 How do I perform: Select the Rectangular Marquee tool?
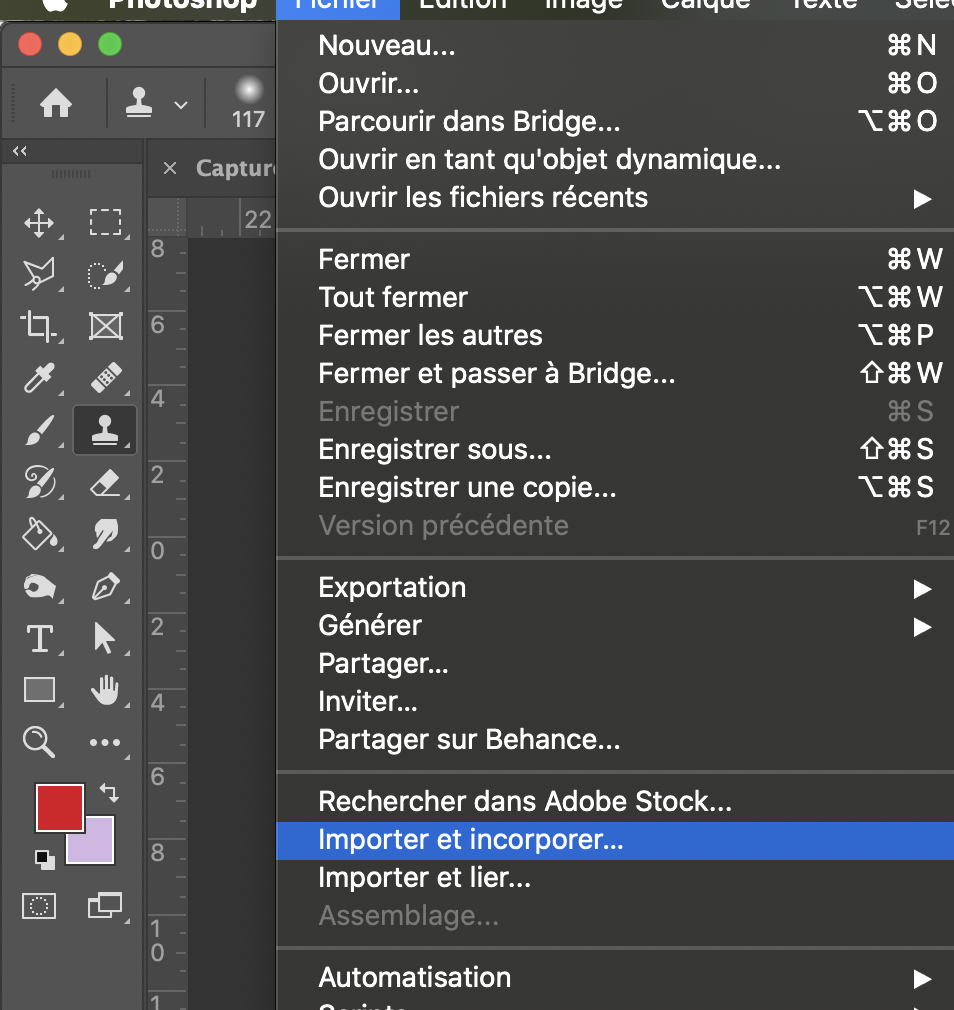click(105, 222)
